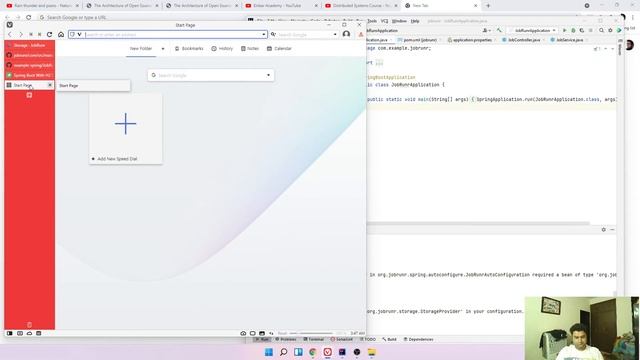Click the Vivaldi home button
640x360 pixels.
pyautogui.click(x=61, y=35)
